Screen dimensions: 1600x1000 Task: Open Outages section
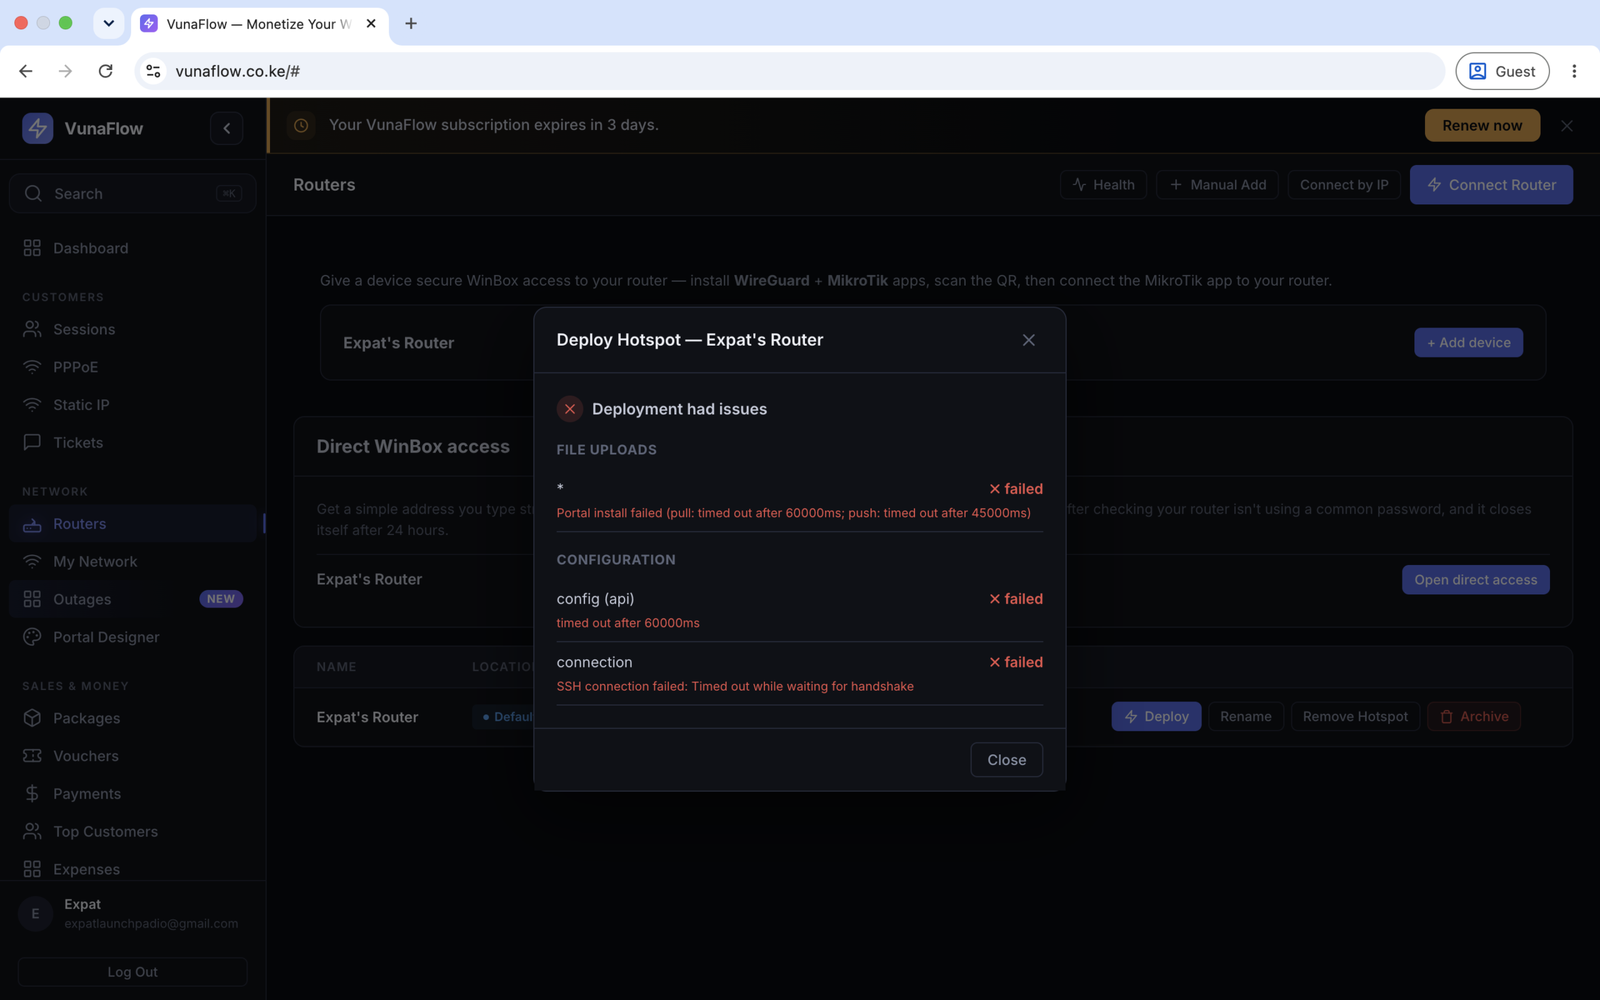[x=133, y=599]
